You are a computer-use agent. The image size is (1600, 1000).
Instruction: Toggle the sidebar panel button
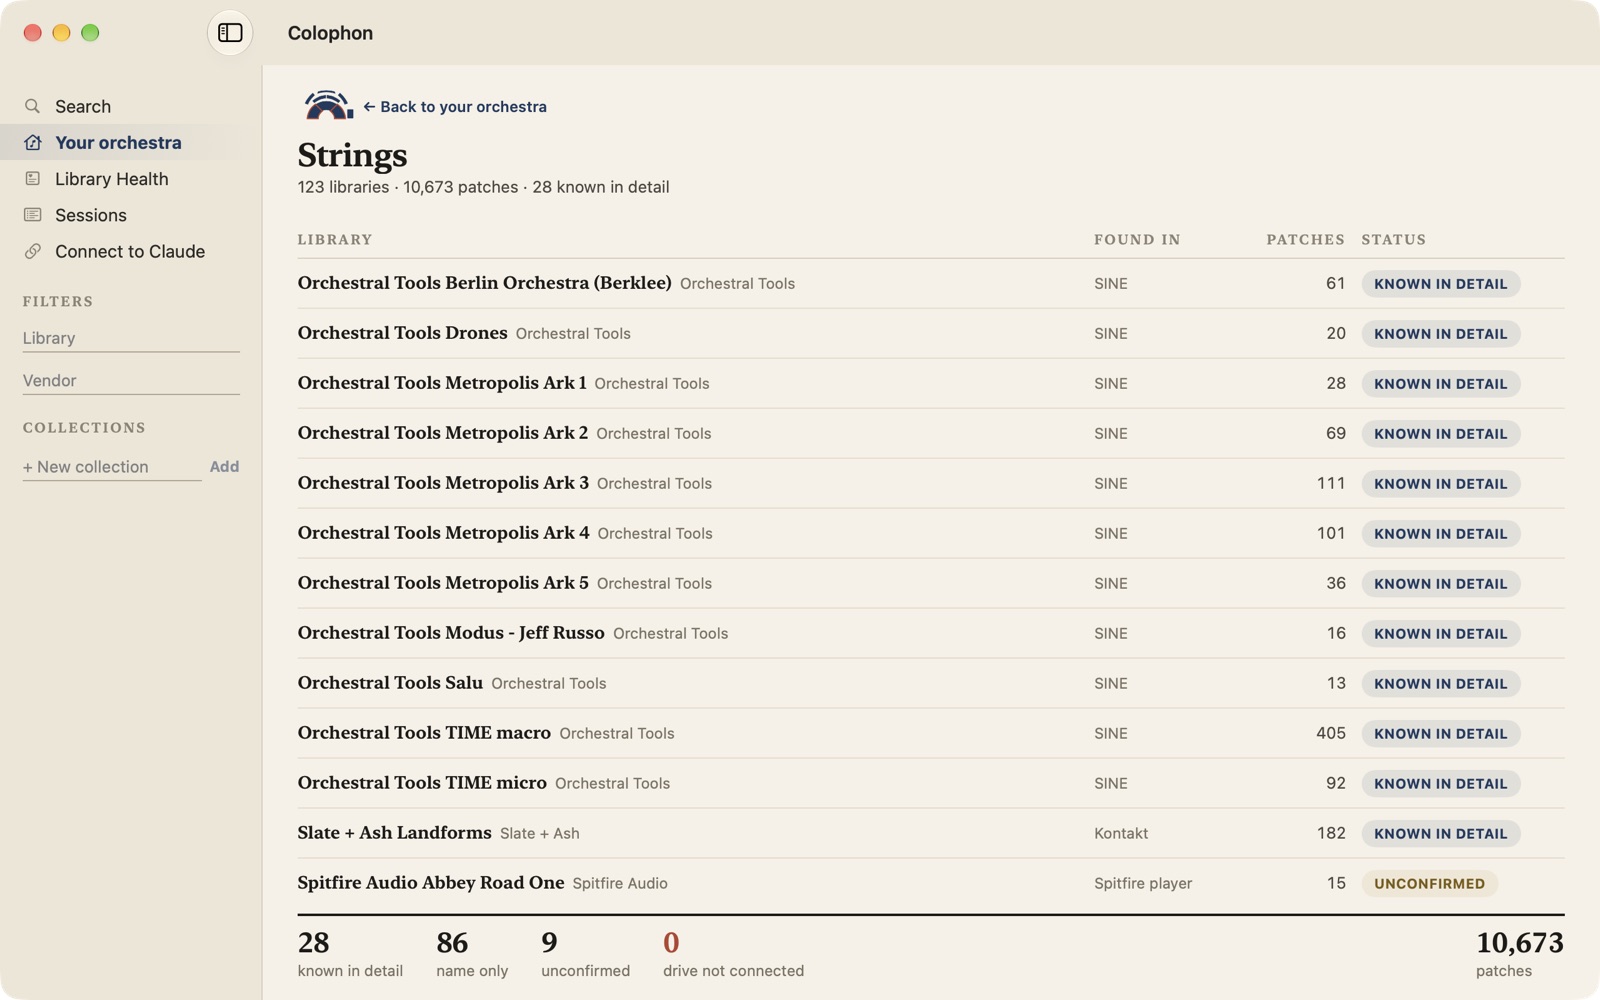click(230, 33)
